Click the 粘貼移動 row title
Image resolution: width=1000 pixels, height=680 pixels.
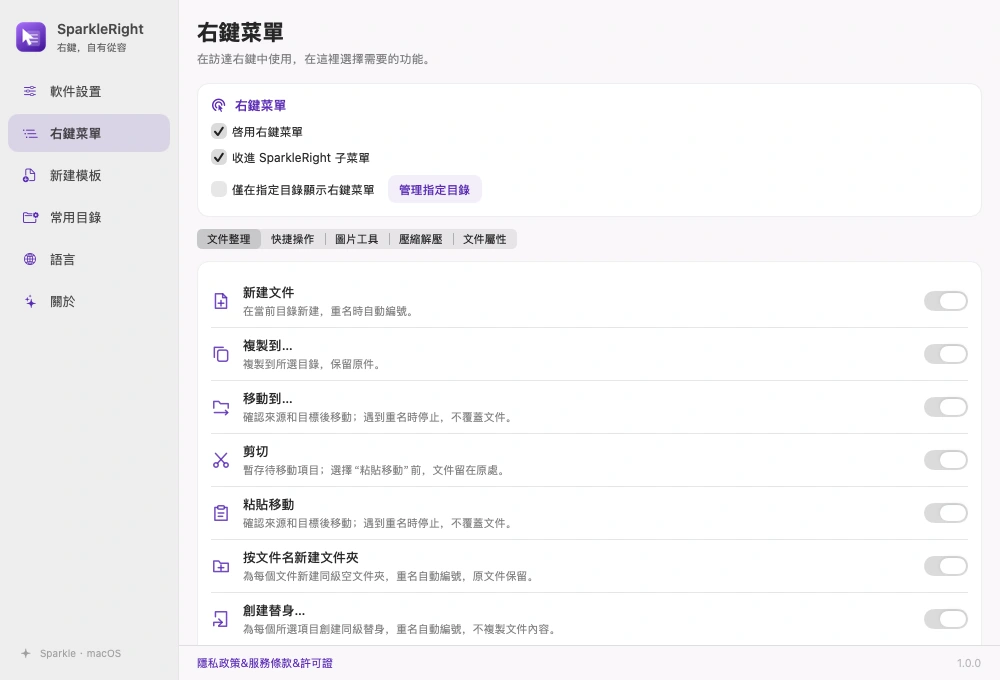(268, 504)
